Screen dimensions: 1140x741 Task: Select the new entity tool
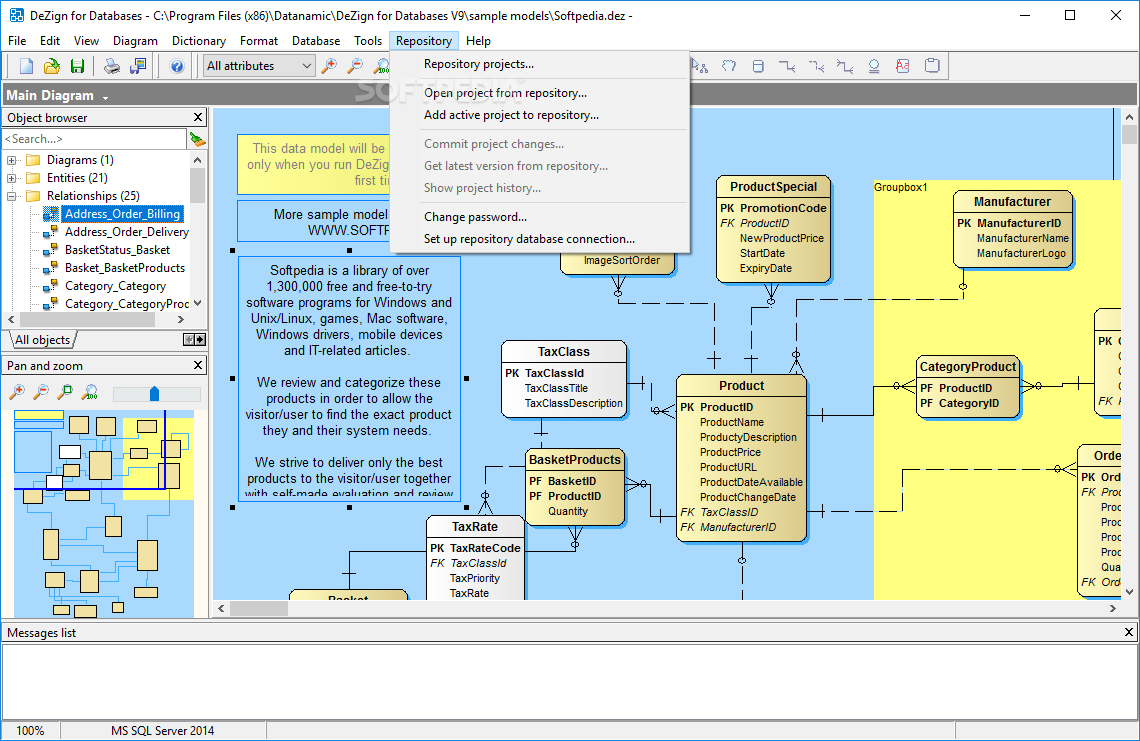coord(758,66)
